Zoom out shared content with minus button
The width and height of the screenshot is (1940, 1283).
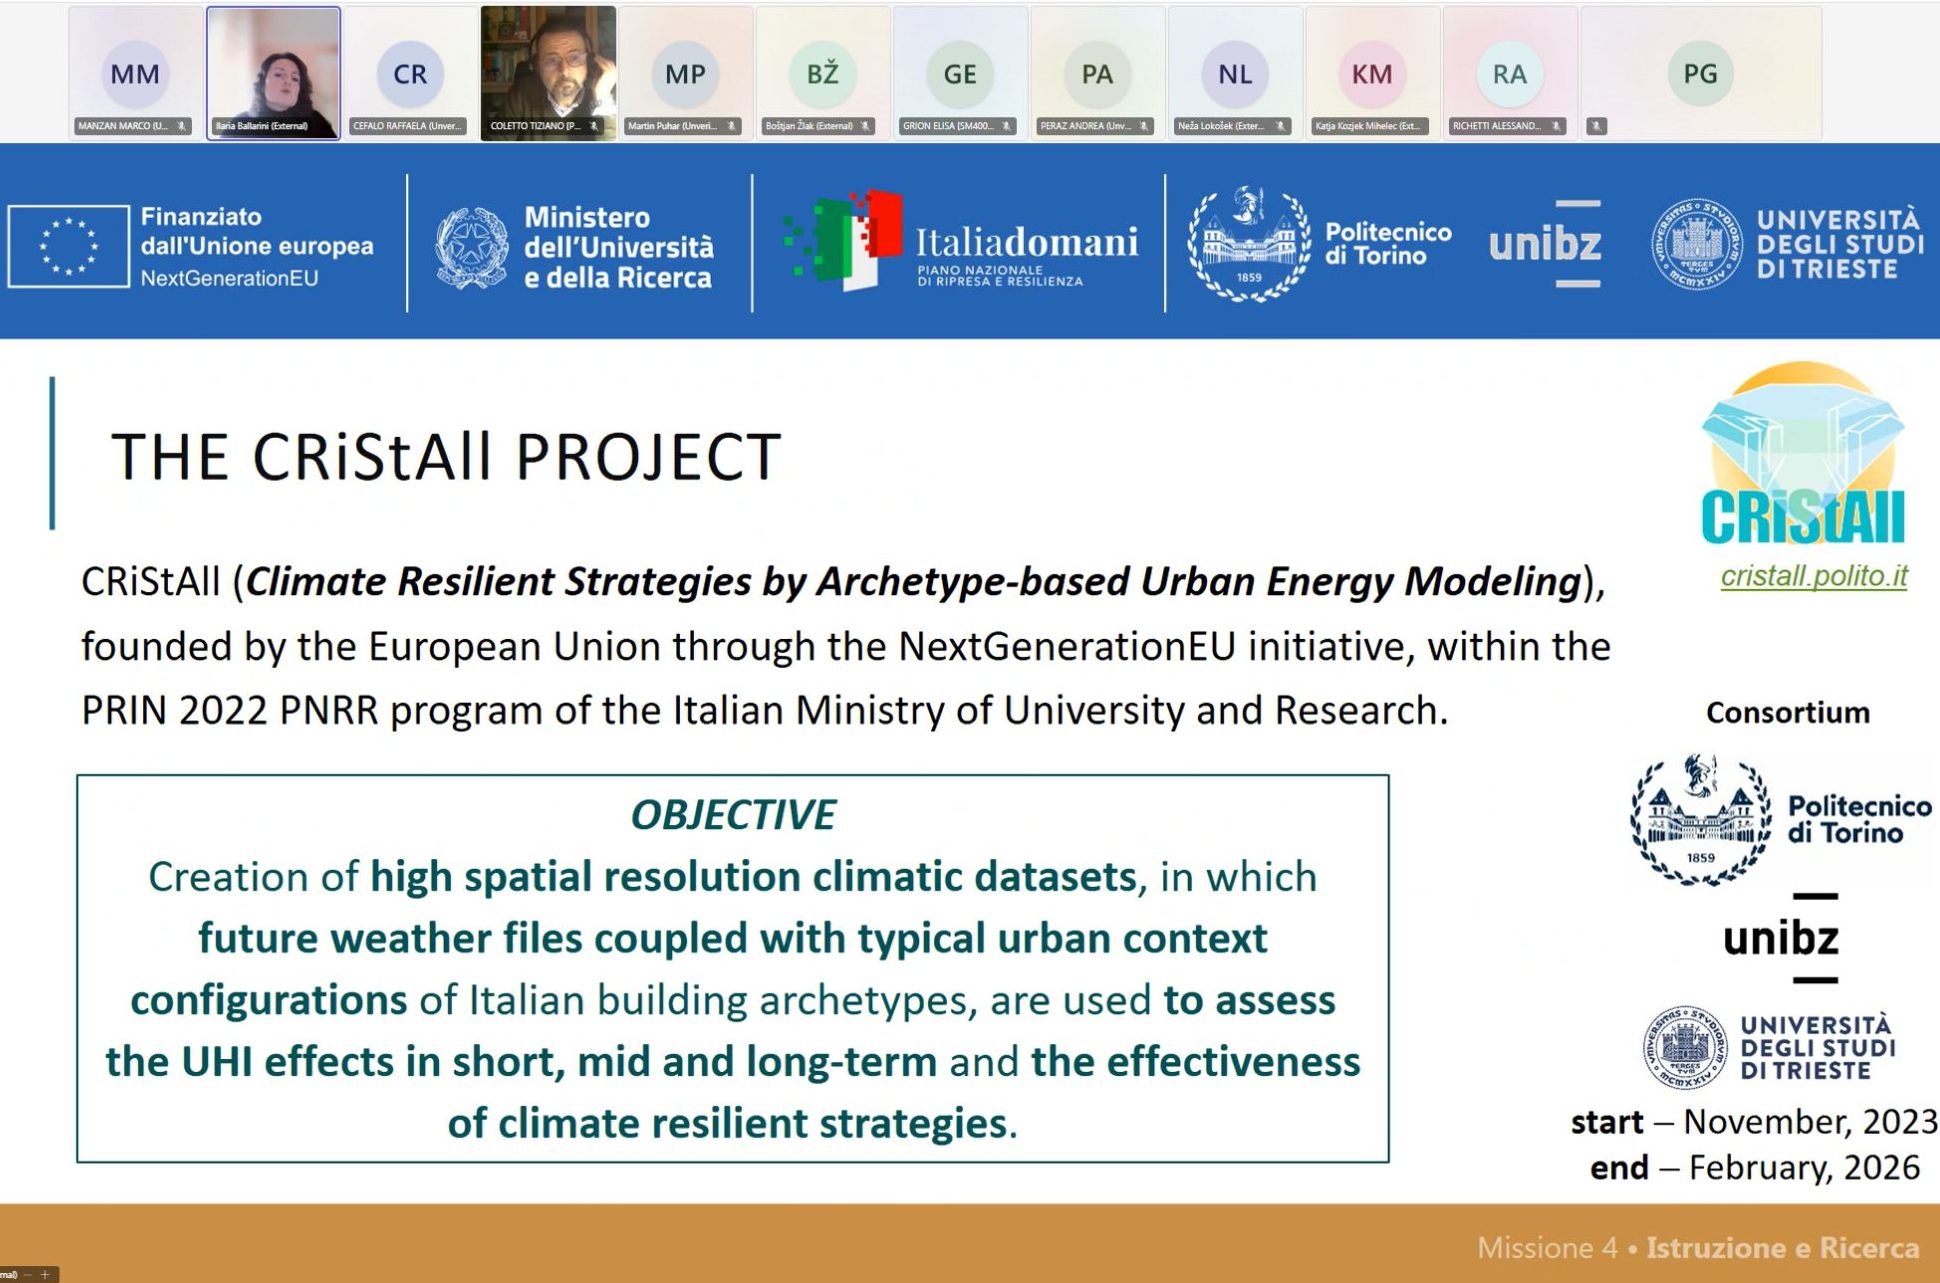[x=28, y=1275]
